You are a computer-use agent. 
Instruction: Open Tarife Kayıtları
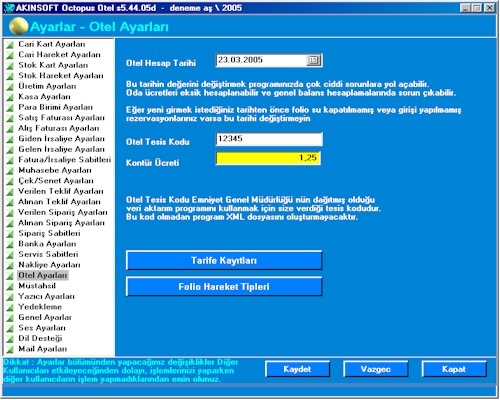point(224,260)
